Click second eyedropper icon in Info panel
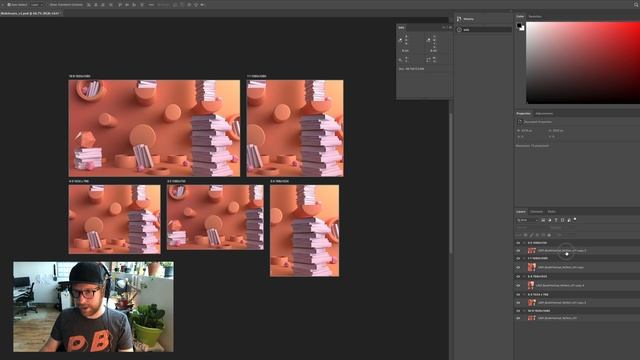This screenshot has height=360, width=640. tap(428, 40)
